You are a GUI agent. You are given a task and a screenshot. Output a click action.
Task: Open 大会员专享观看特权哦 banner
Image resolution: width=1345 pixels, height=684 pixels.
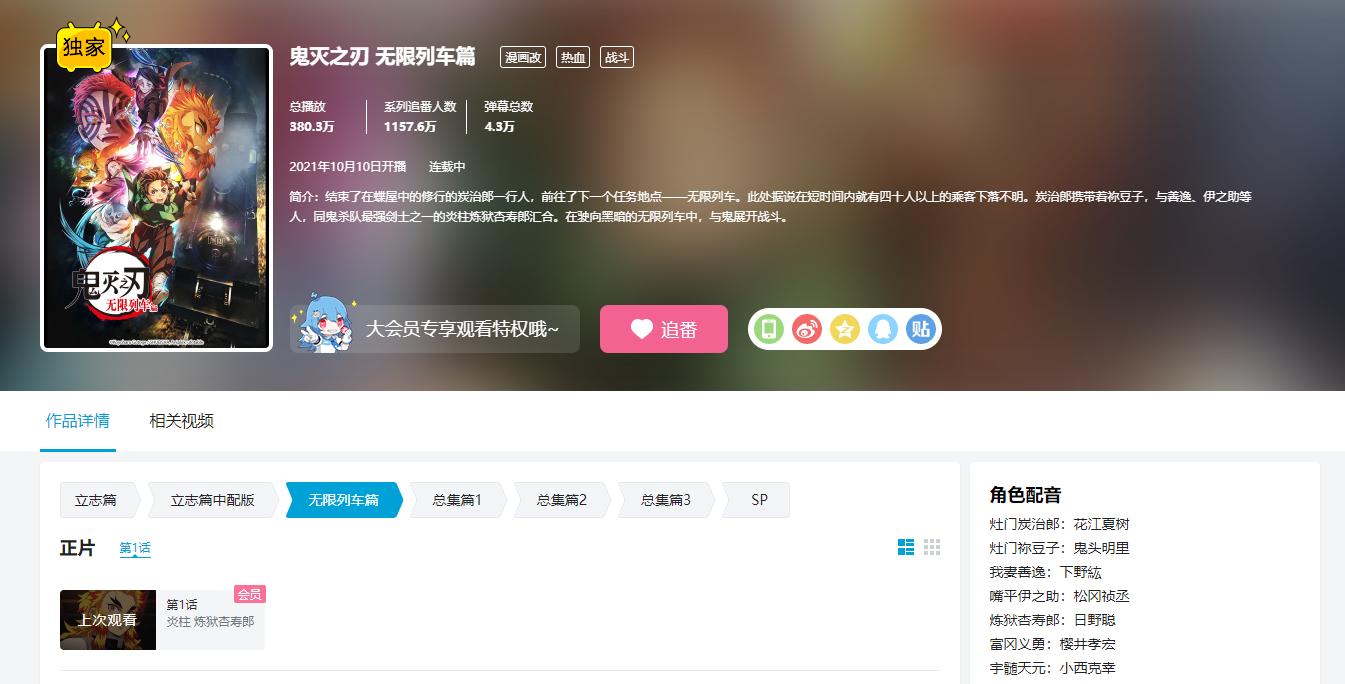(x=435, y=329)
